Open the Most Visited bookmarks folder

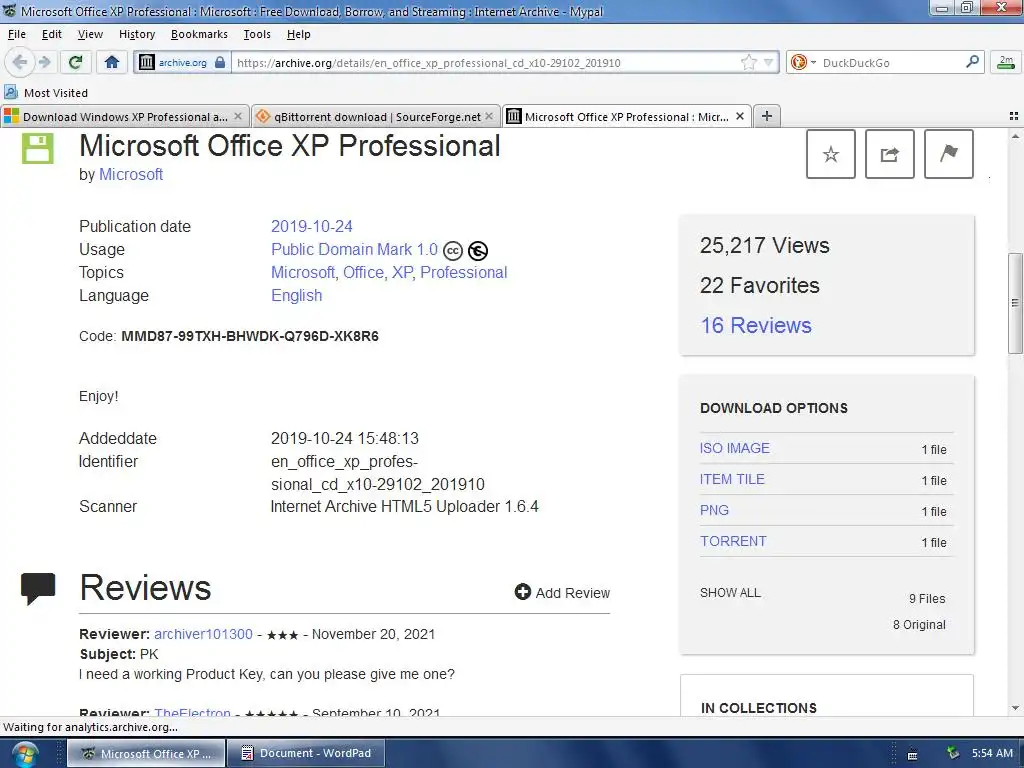tap(46, 93)
